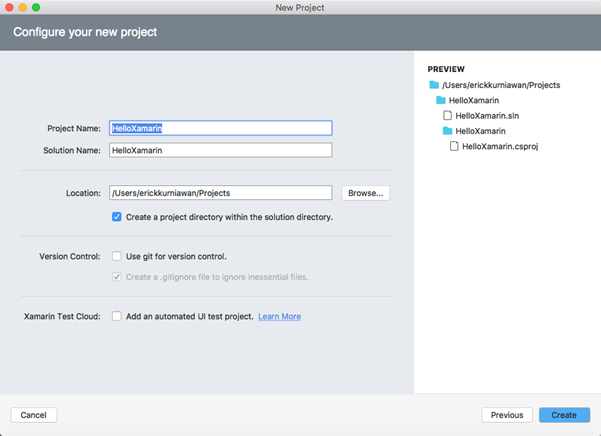
Task: Click the green zoom window button
Action: [37, 8]
